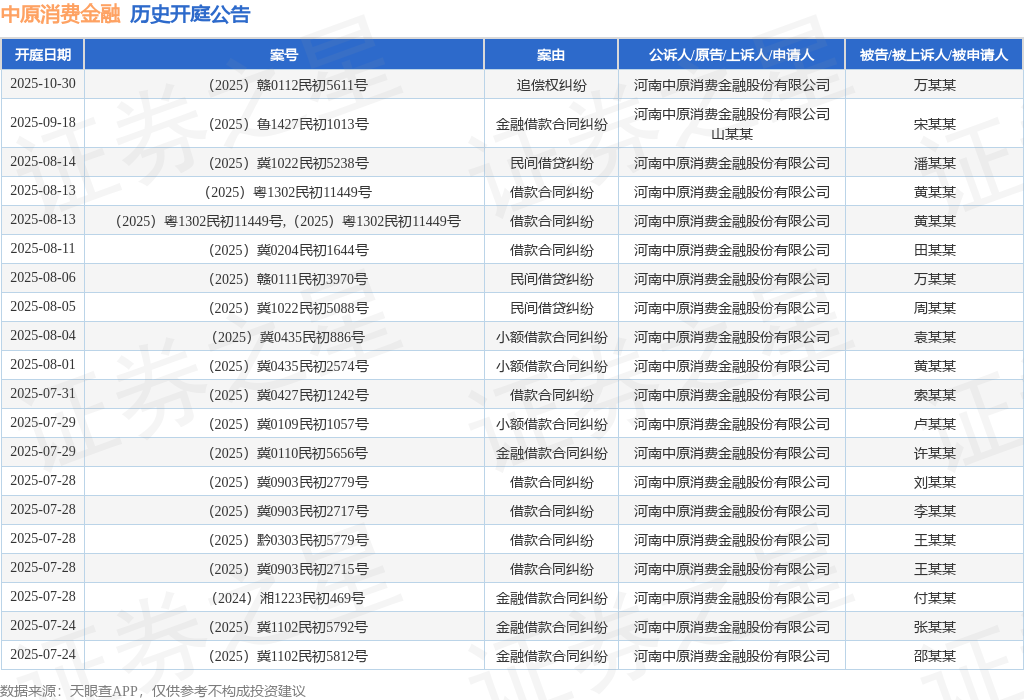Click the 中原消费金融 title text
This screenshot has width=1024, height=700.
coord(61,14)
